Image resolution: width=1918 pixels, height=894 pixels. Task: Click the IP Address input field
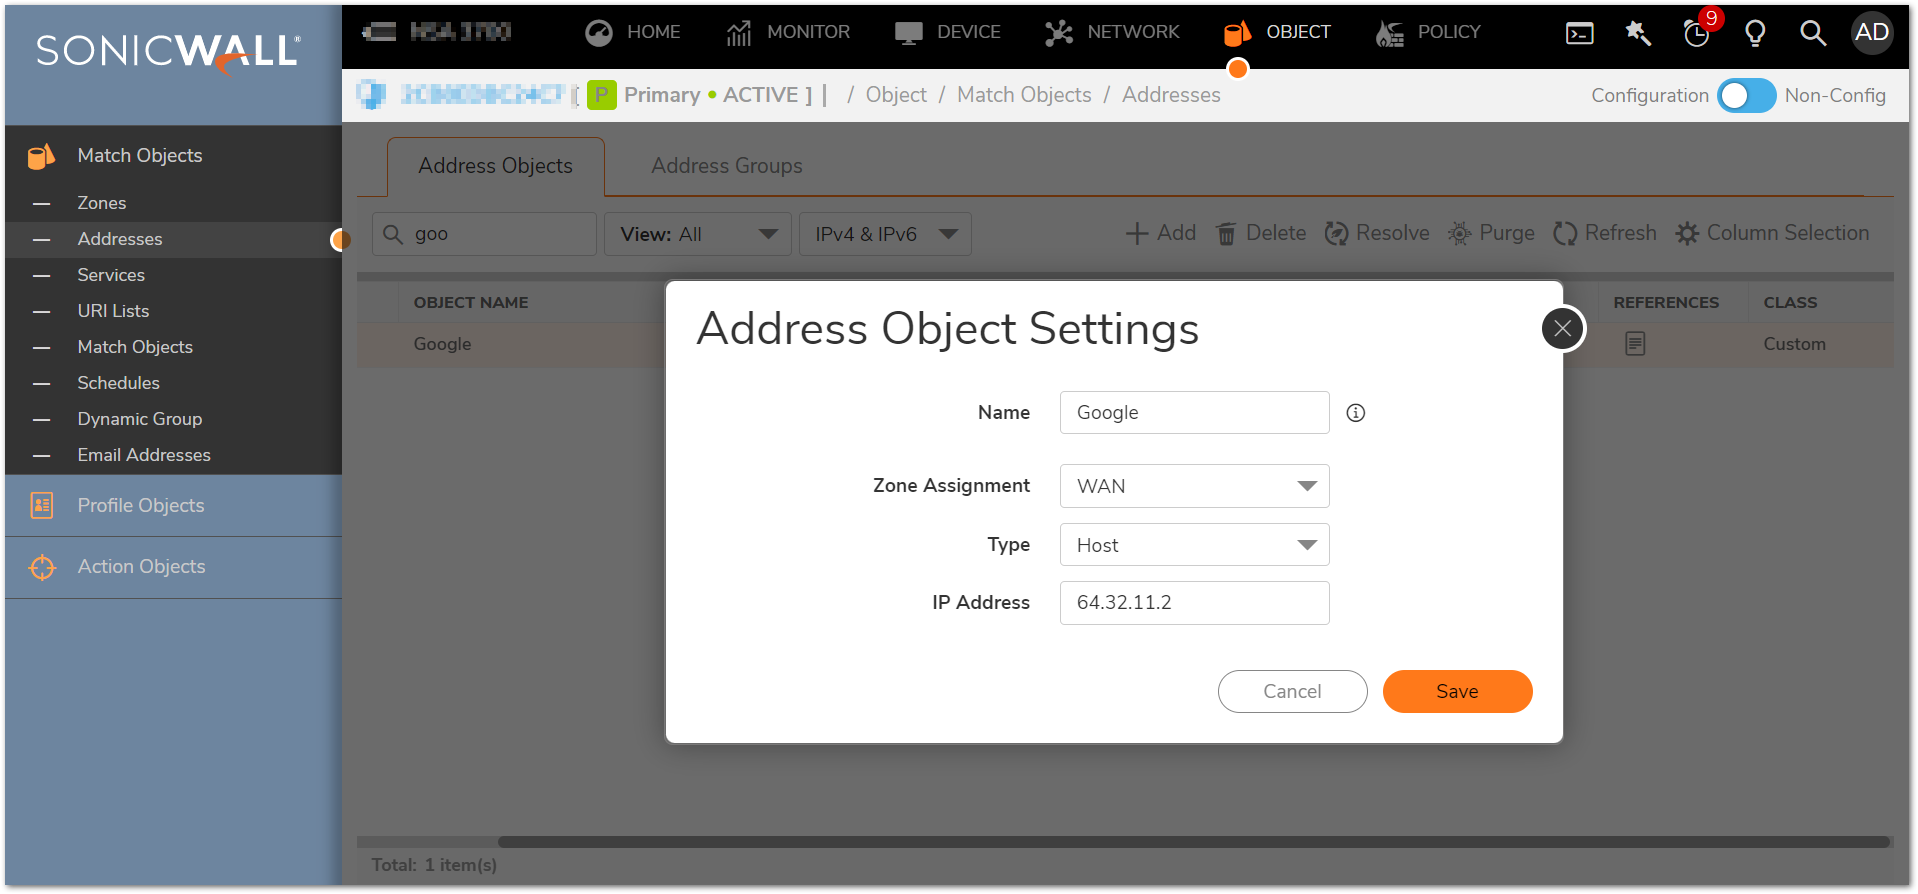point(1194,603)
